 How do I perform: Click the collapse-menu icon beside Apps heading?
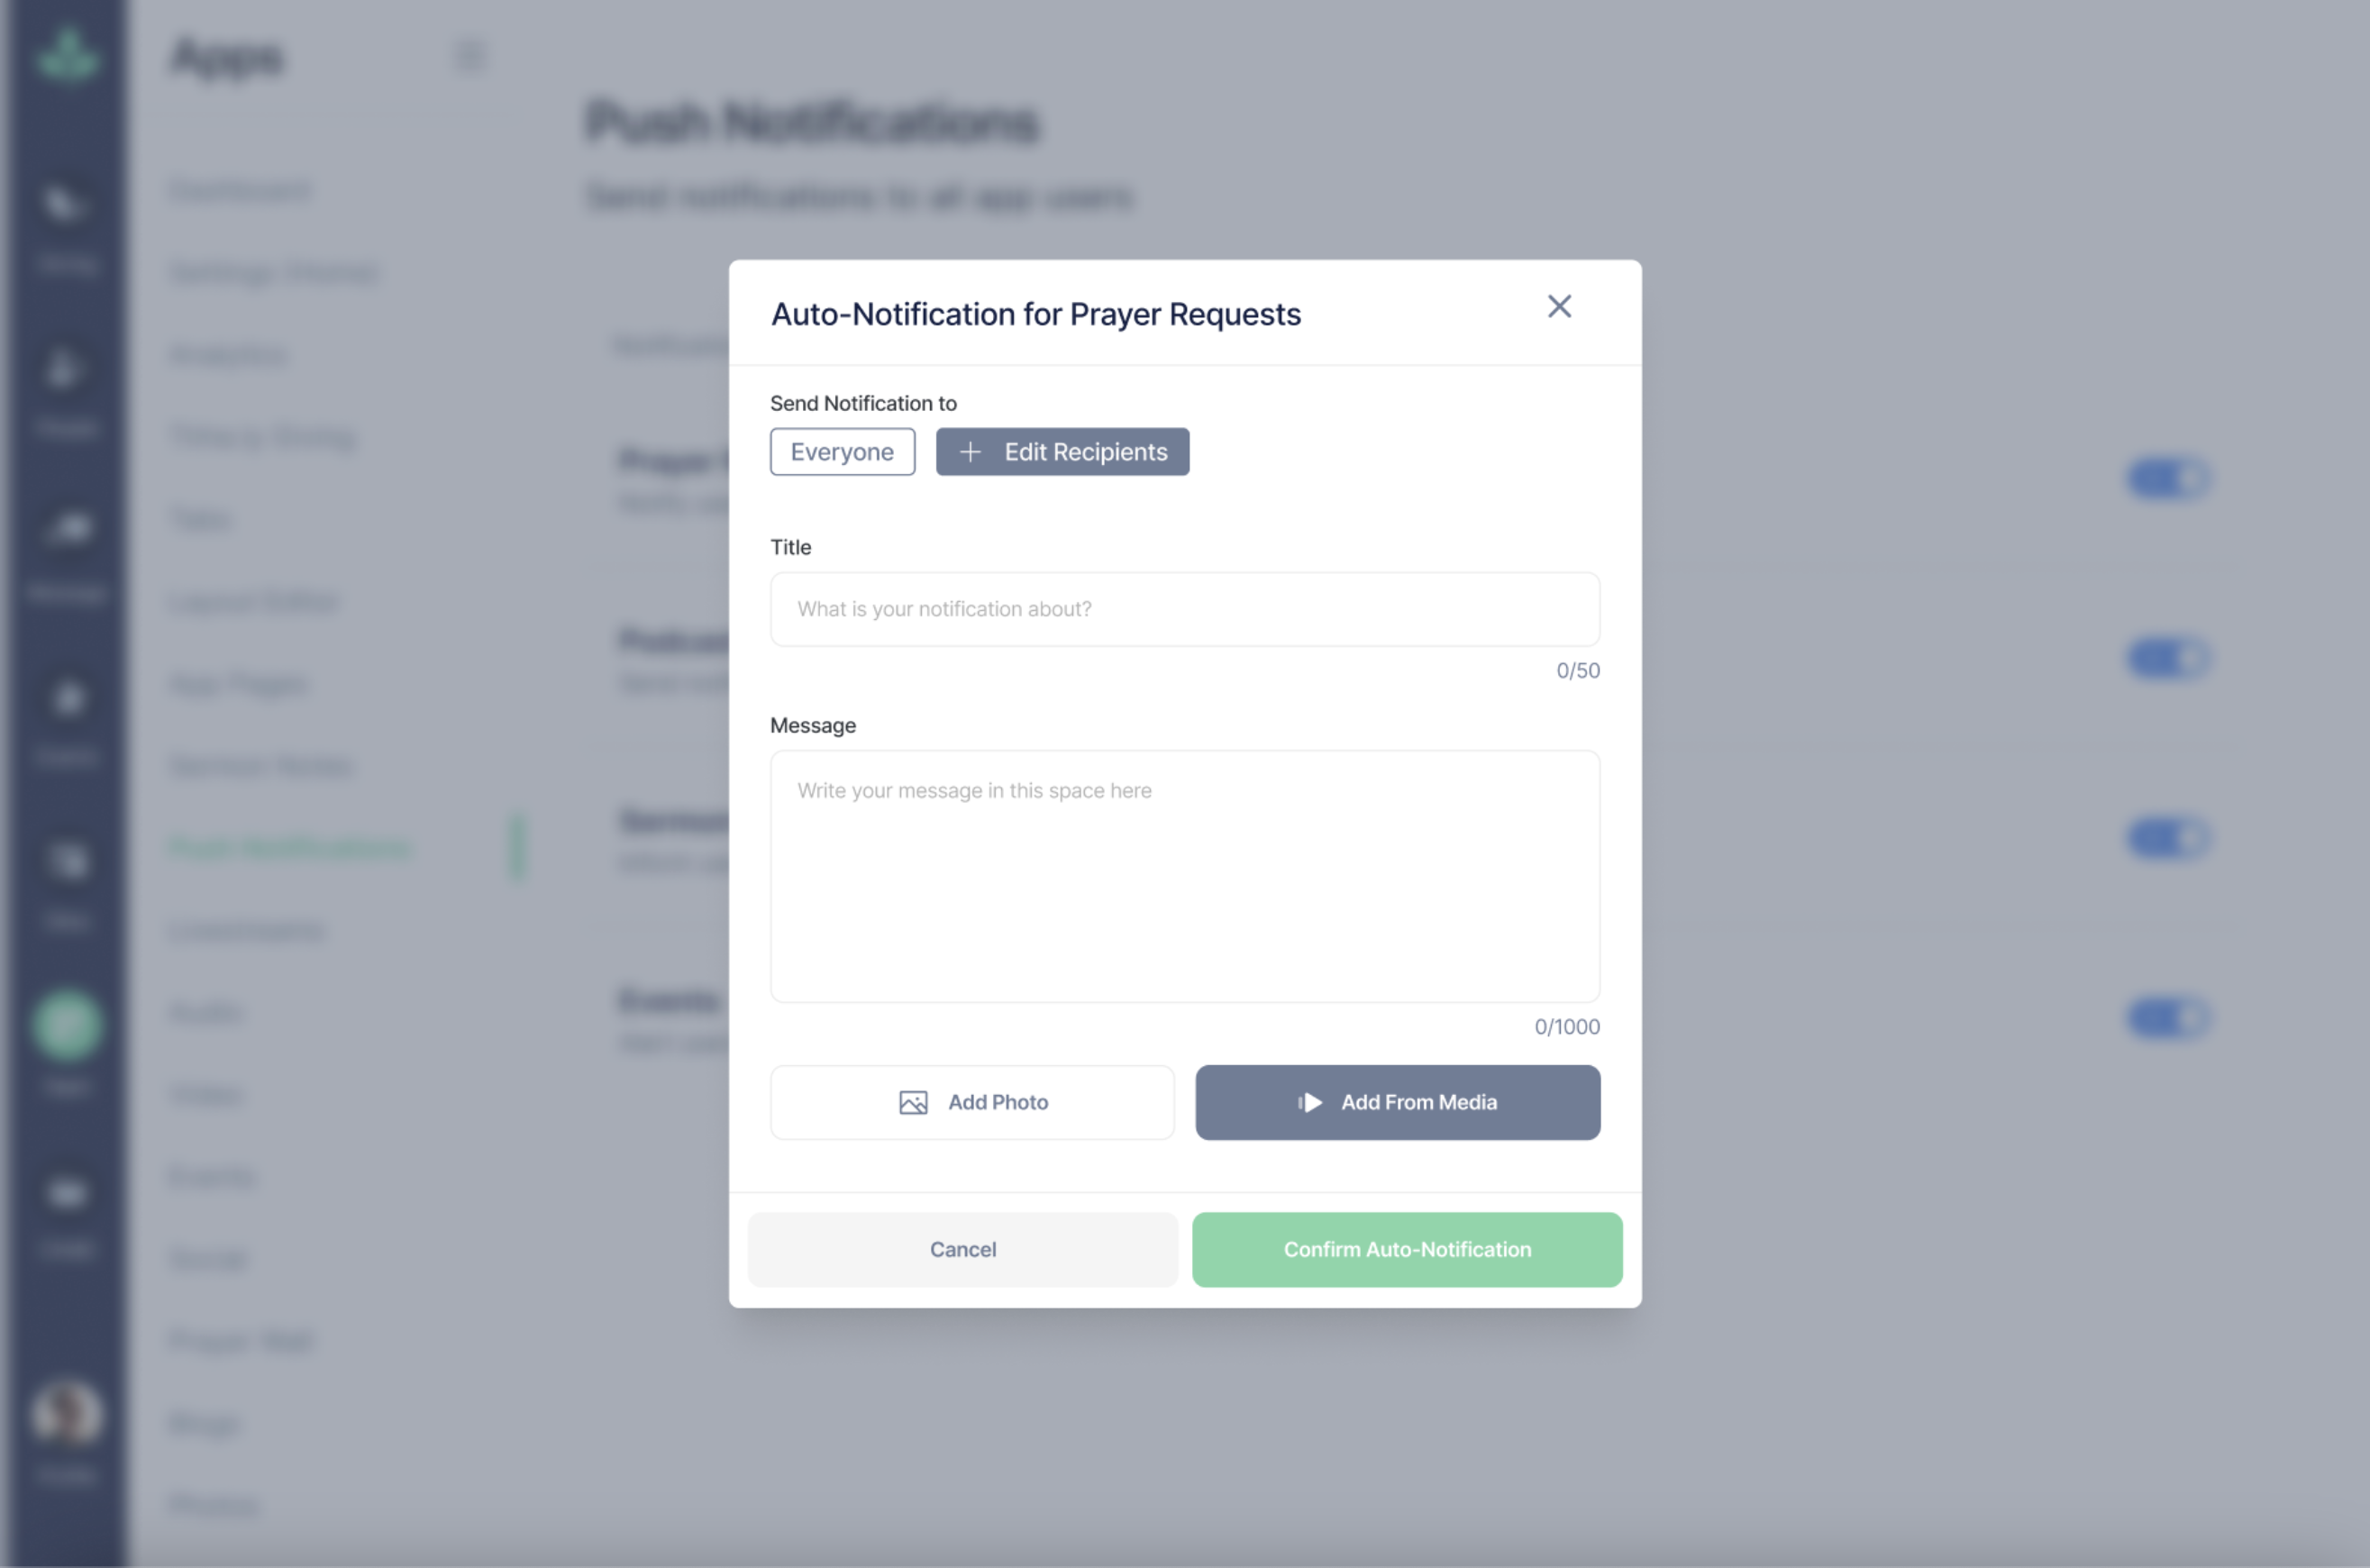(470, 56)
